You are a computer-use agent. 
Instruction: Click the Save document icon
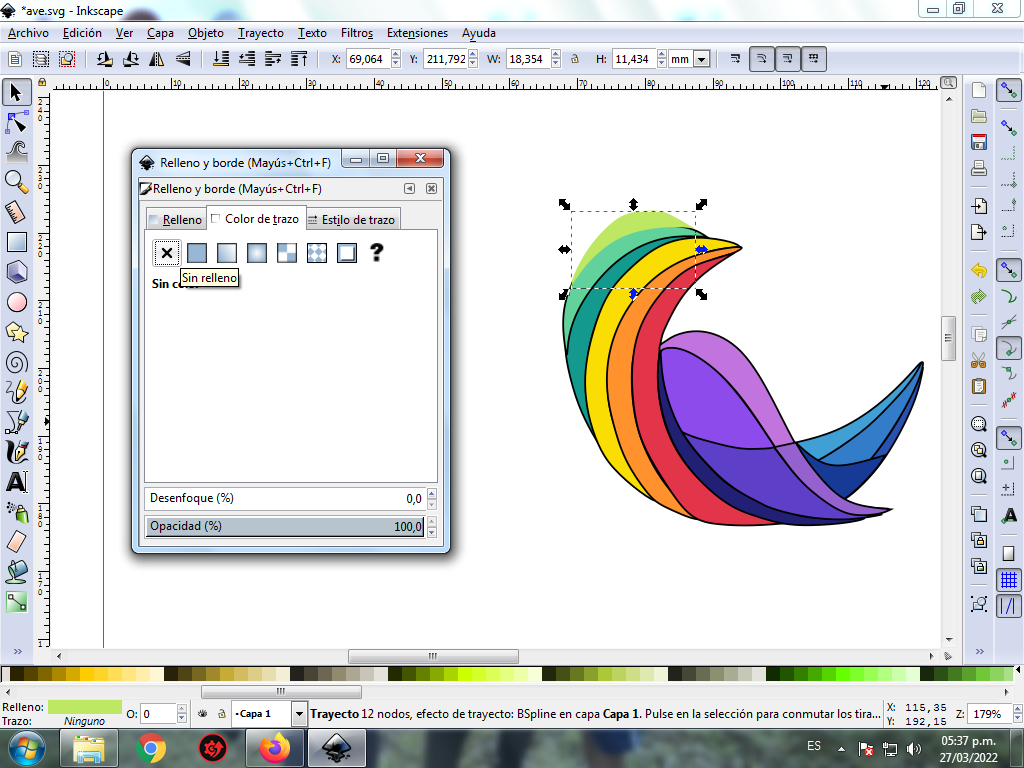click(979, 142)
